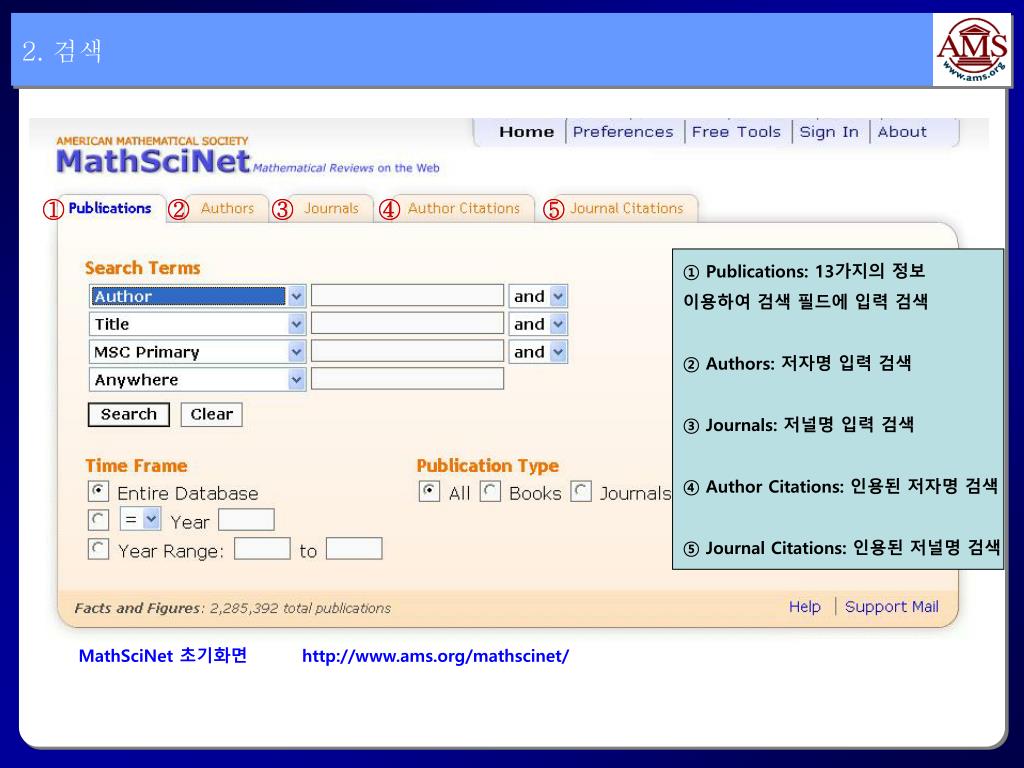Click the MSC Primary search term input
The width and height of the screenshot is (1024, 768).
point(407,351)
